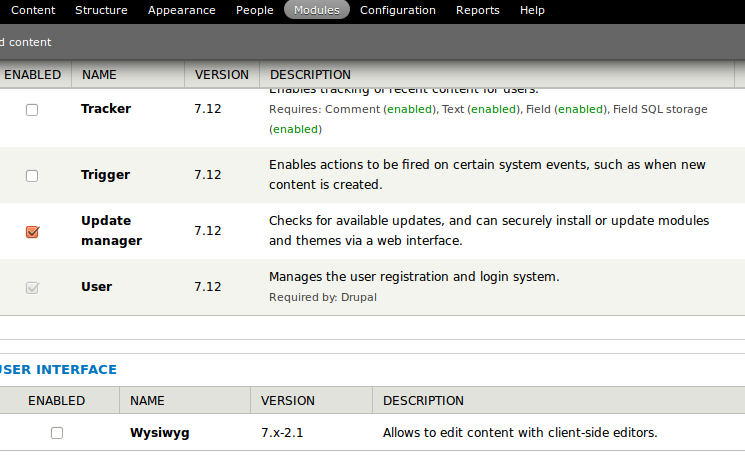The width and height of the screenshot is (745, 455).
Task: Click the Trigger module name label
Action: pos(105,175)
